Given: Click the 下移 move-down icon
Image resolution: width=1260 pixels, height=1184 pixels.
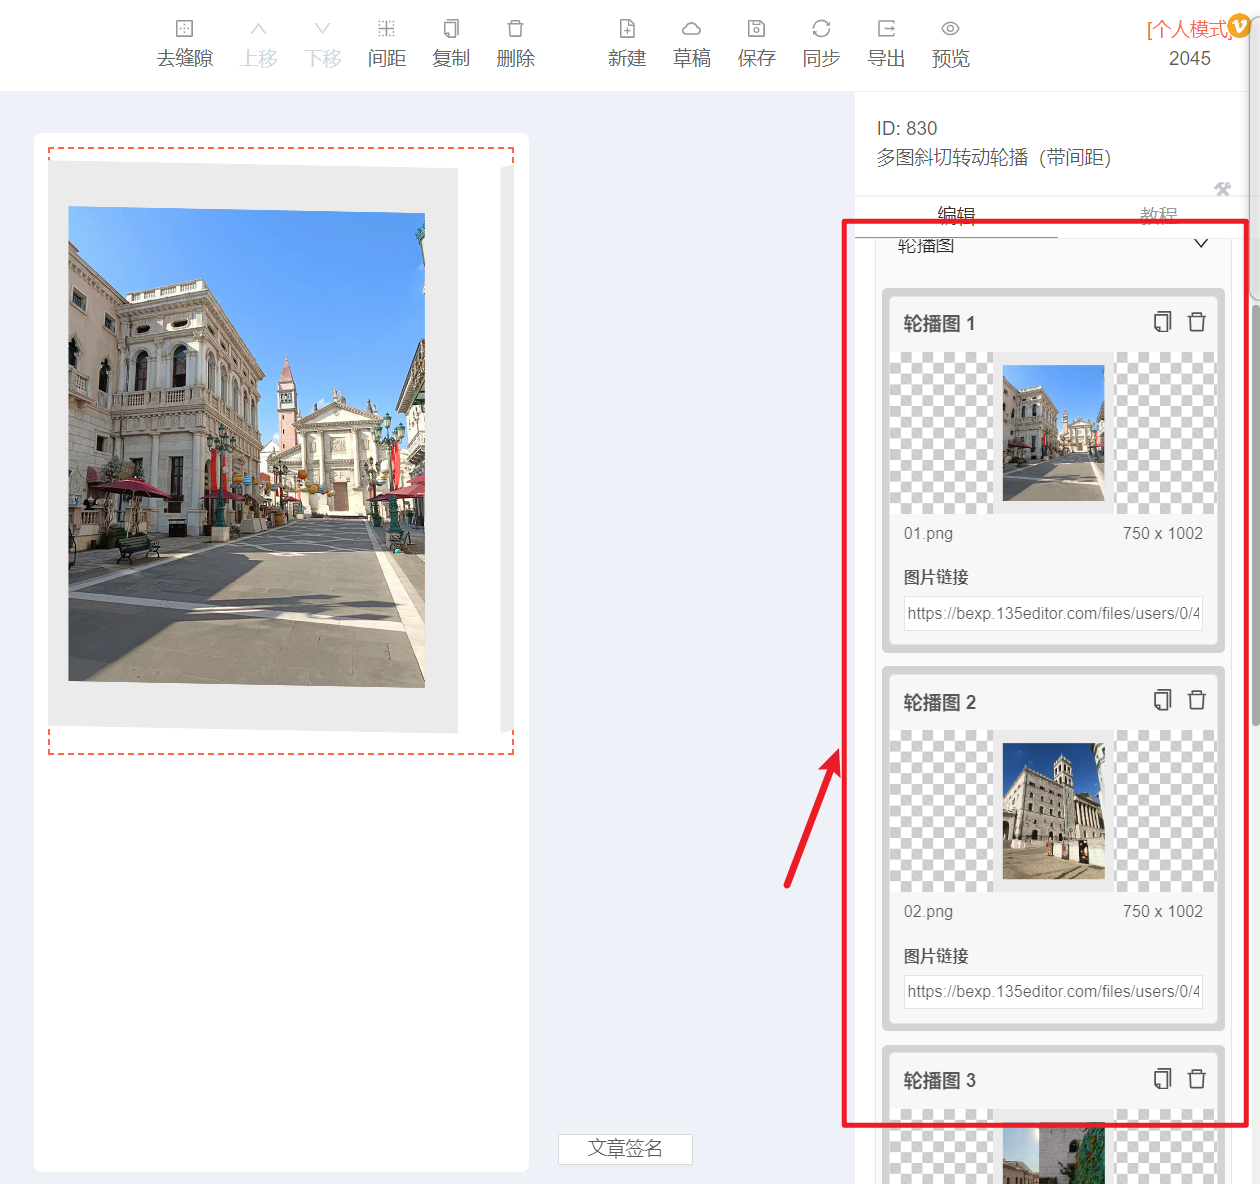Looking at the screenshot, I should [x=322, y=29].
